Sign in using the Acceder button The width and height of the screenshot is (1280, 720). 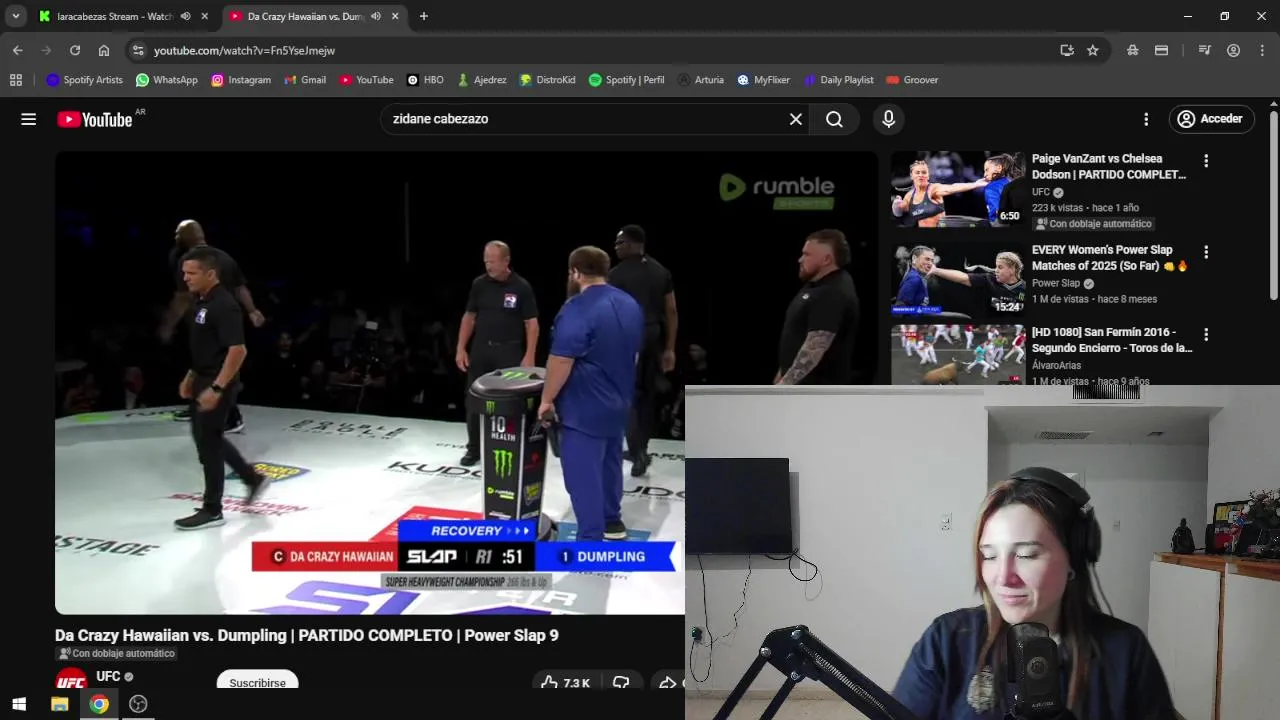pyautogui.click(x=1211, y=119)
